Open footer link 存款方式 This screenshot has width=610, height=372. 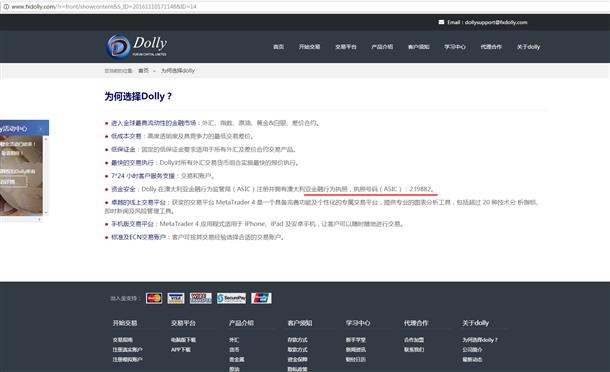tap(297, 340)
